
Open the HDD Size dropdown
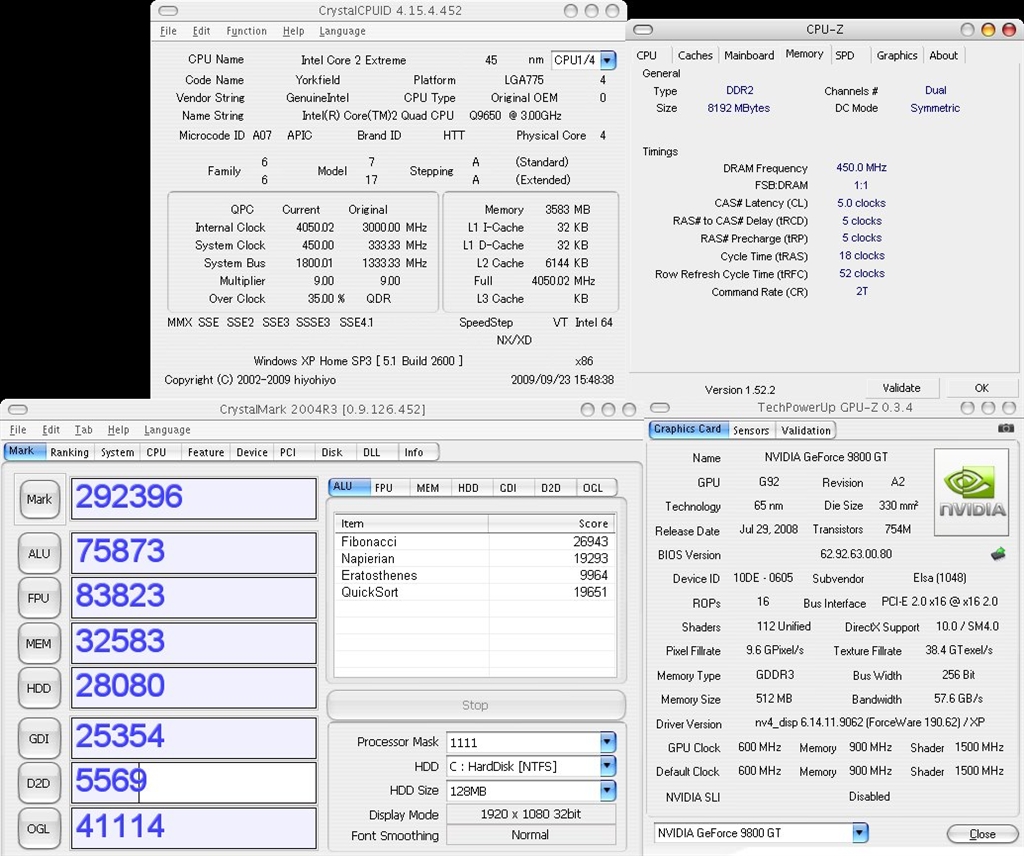click(x=607, y=791)
